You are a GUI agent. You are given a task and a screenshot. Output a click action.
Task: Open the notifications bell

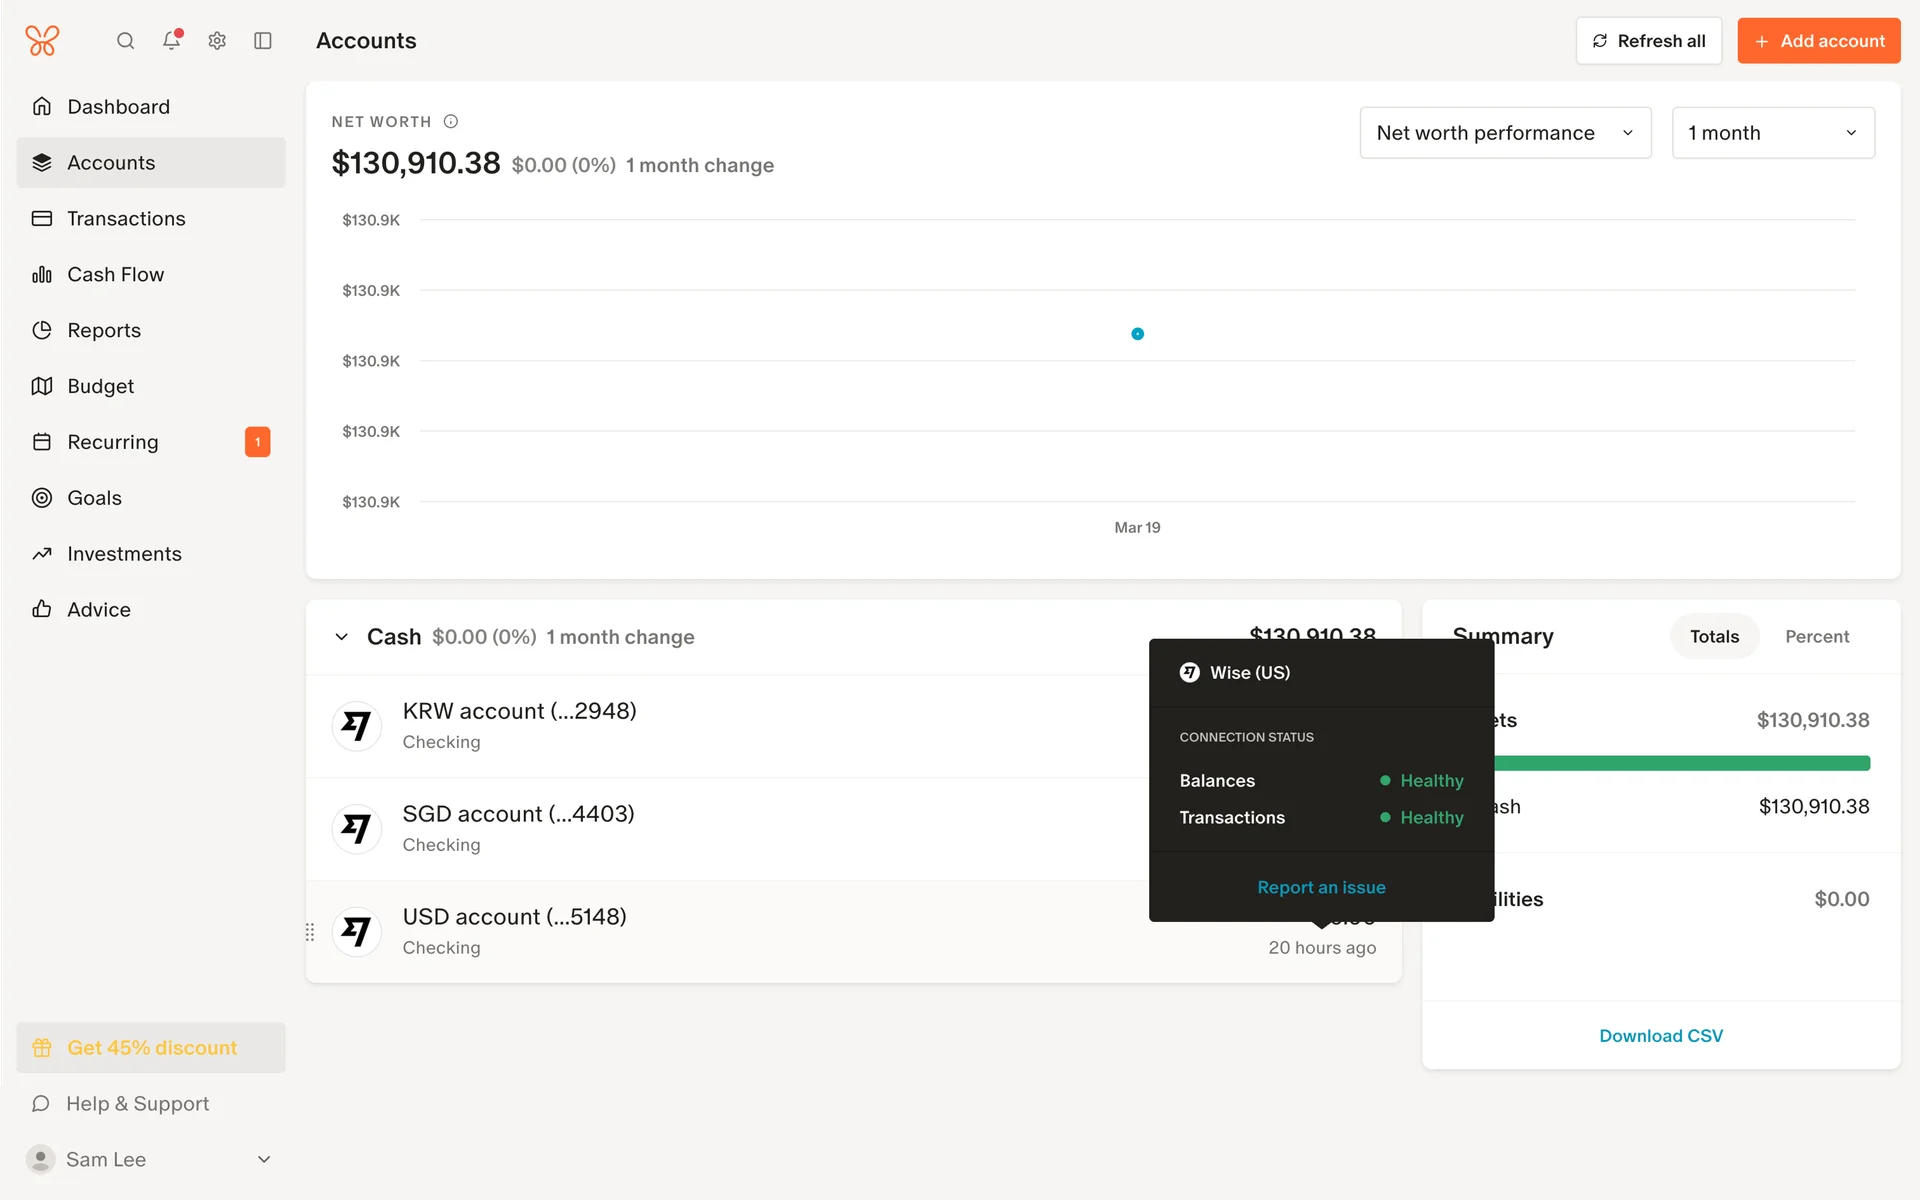point(171,41)
